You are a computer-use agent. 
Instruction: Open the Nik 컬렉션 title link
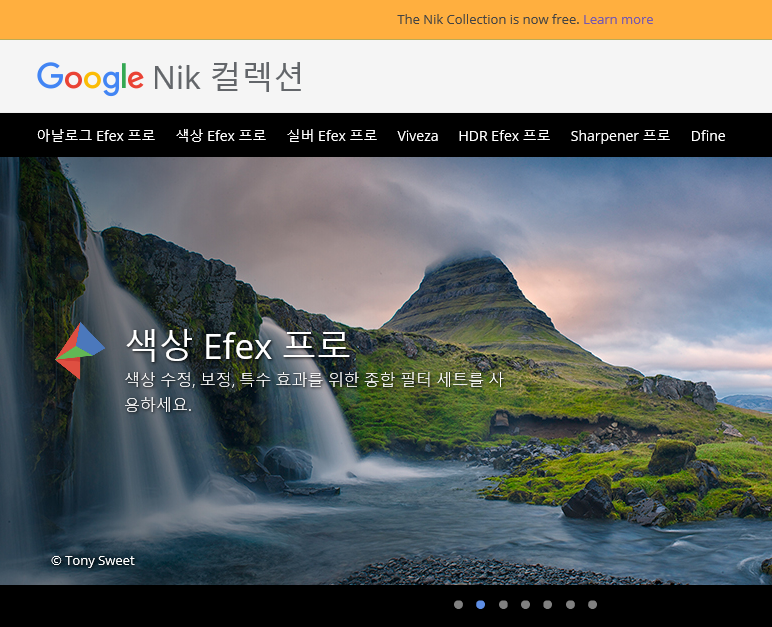click(227, 77)
